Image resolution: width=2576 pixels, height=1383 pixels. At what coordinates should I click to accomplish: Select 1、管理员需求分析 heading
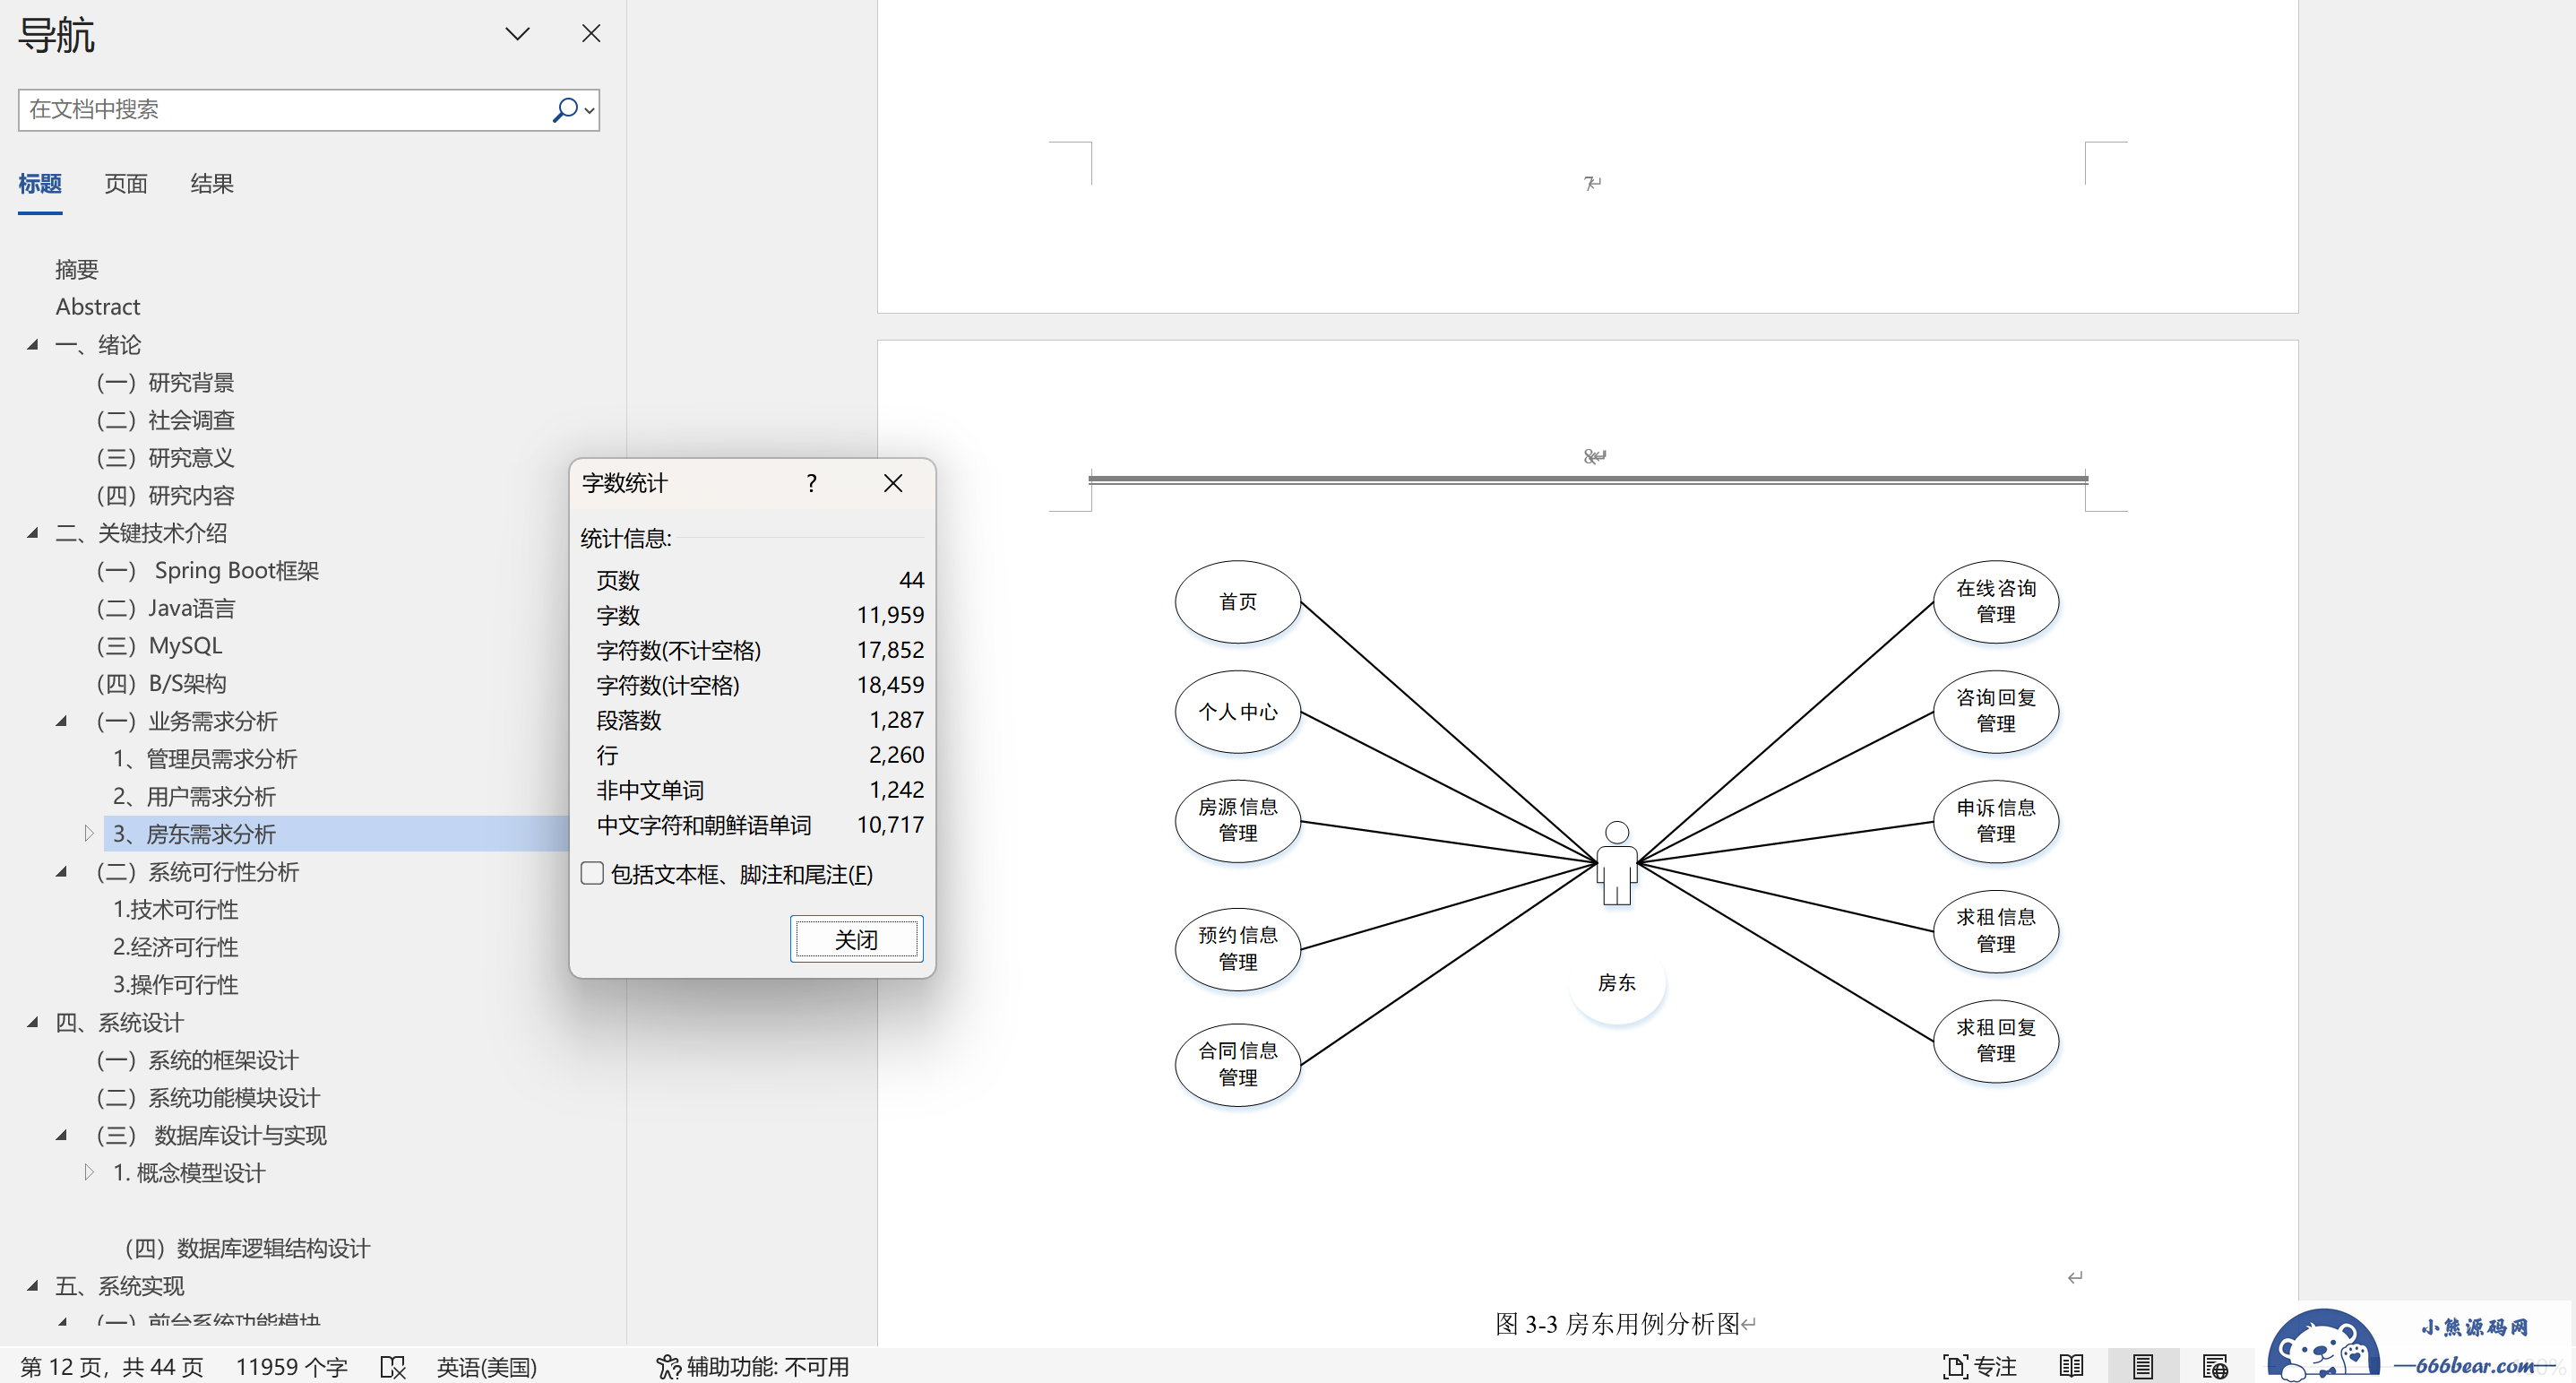(x=205, y=759)
